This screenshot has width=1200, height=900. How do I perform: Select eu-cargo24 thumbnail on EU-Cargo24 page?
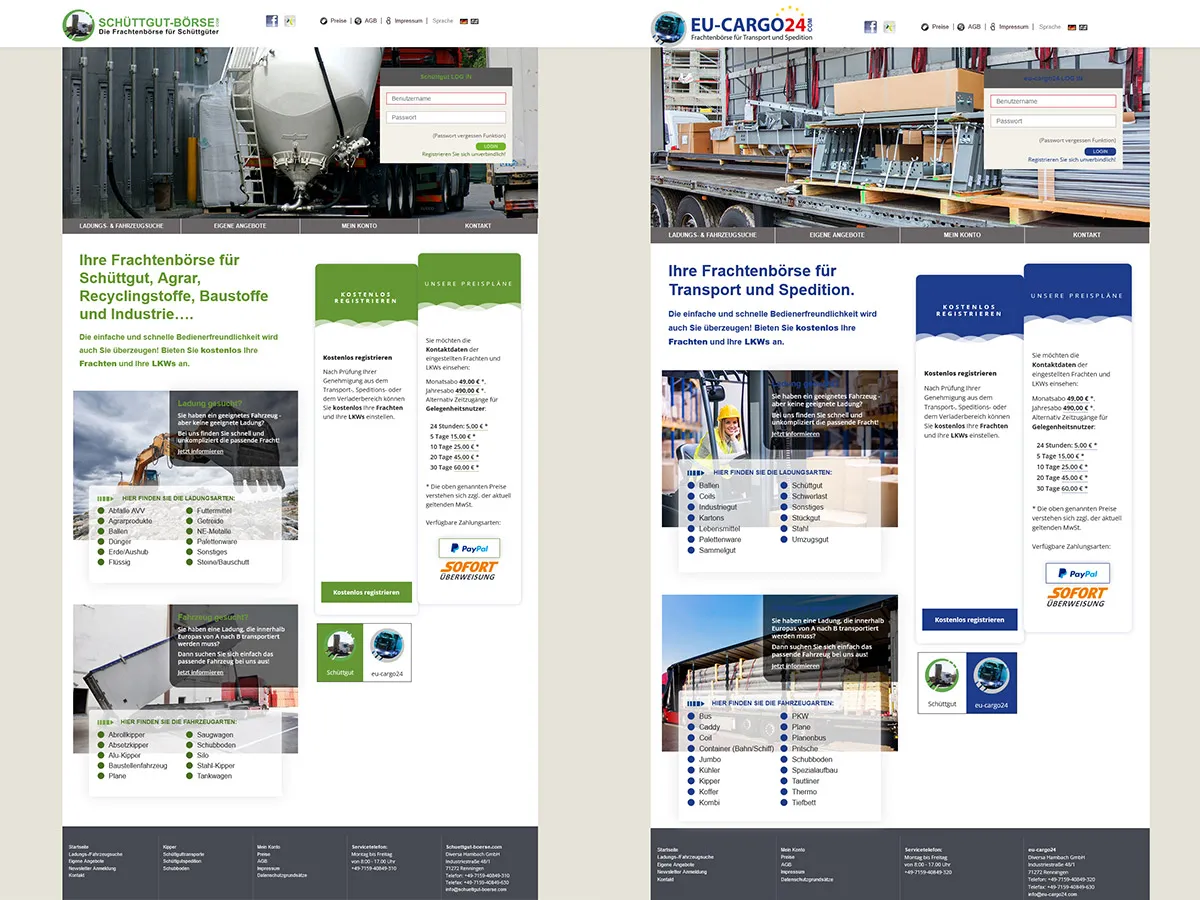pos(992,683)
